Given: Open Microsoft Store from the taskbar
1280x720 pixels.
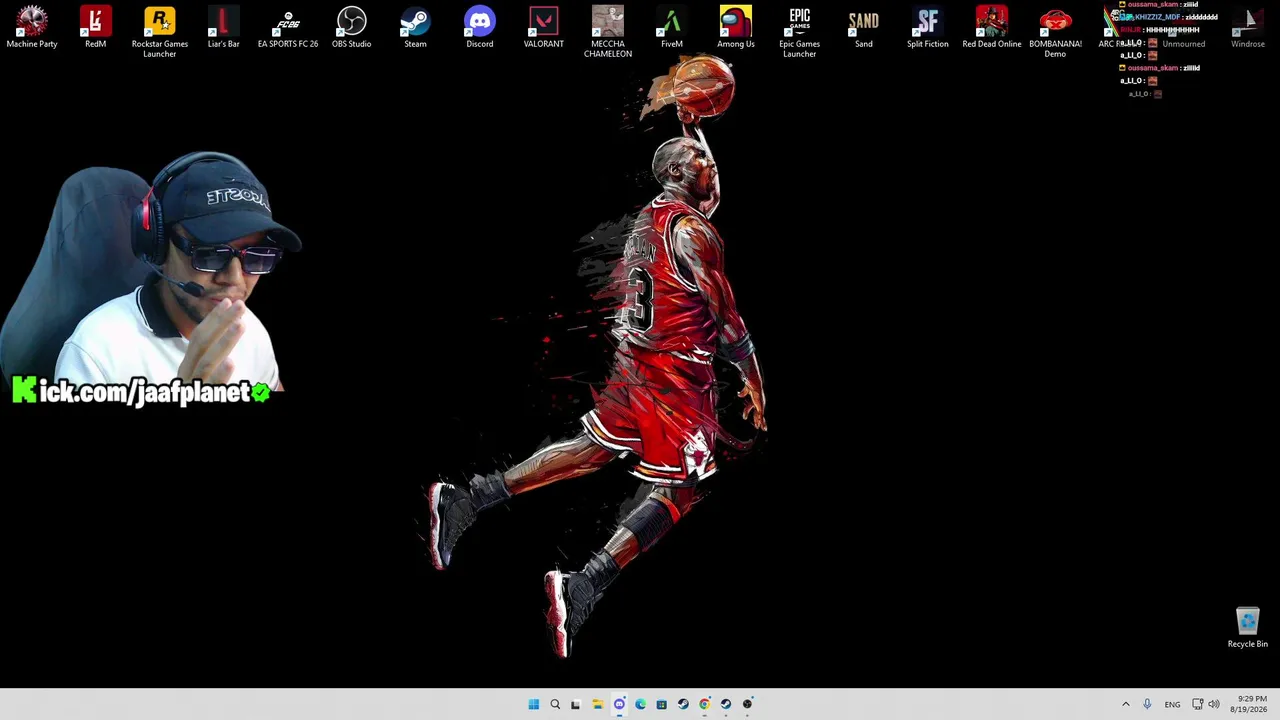Looking at the screenshot, I should 662,704.
